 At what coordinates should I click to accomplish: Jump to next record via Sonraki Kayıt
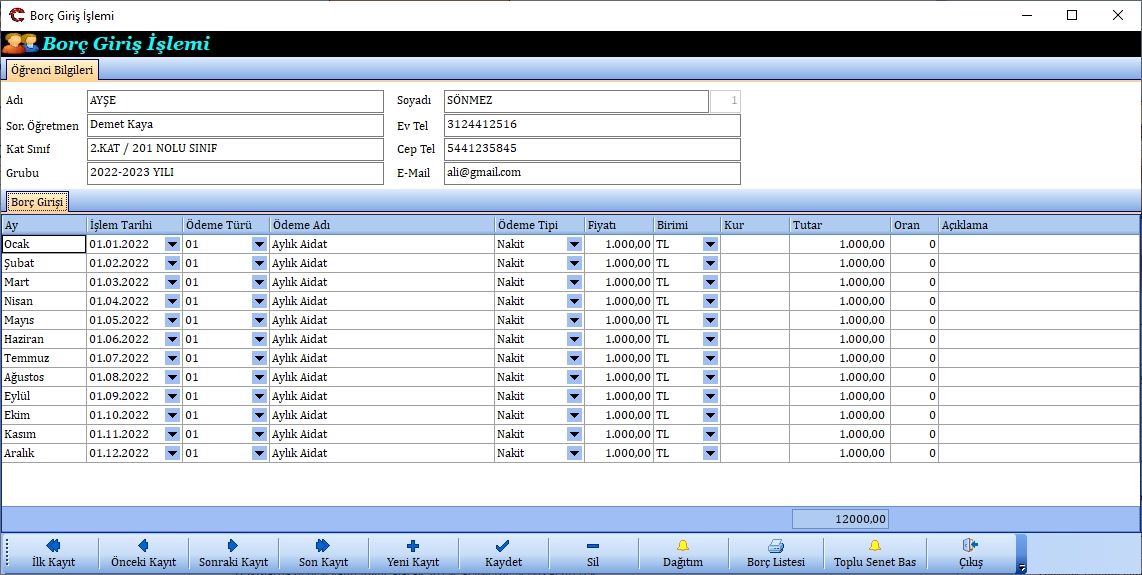pos(233,552)
